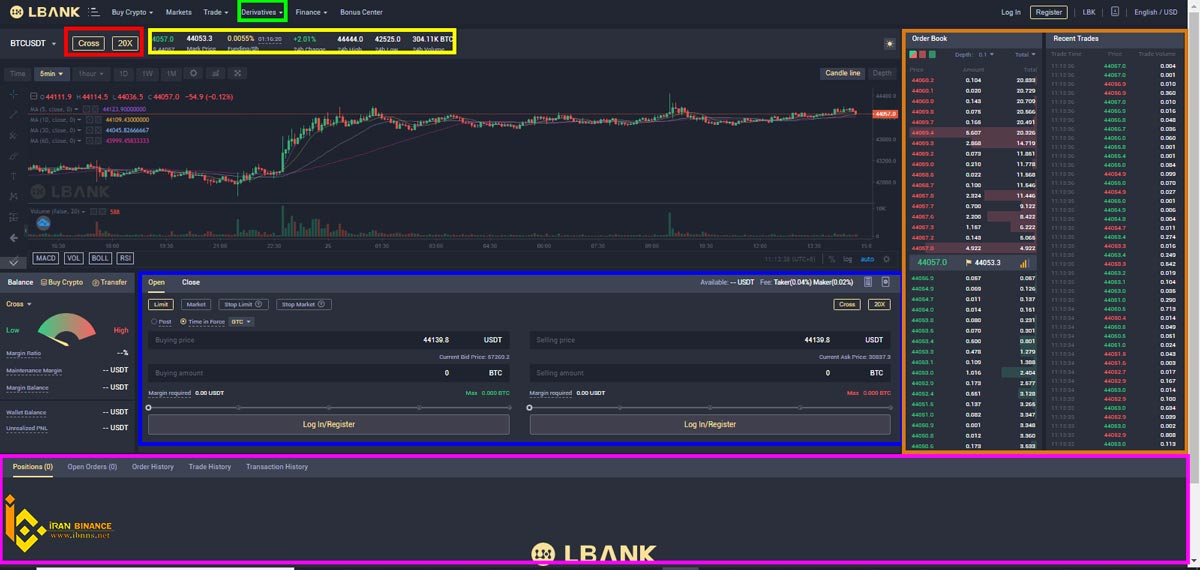Toggle the VOL indicator
The image size is (1200, 570).
pos(75,258)
